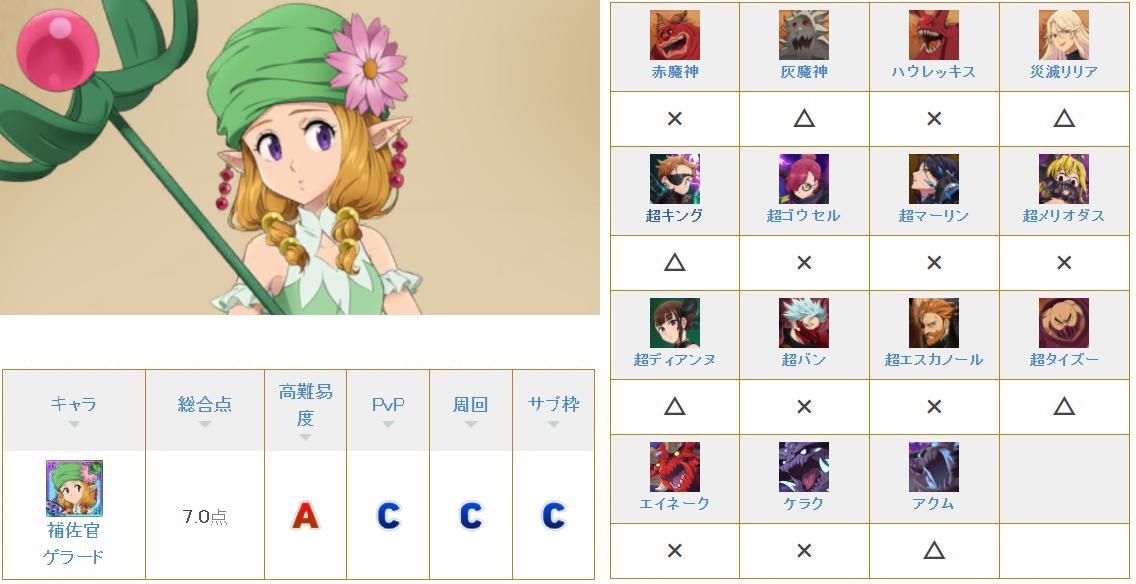Screen dimensions: 1136x584
Task: Open the エイネーク boss icon
Action: pos(674,467)
